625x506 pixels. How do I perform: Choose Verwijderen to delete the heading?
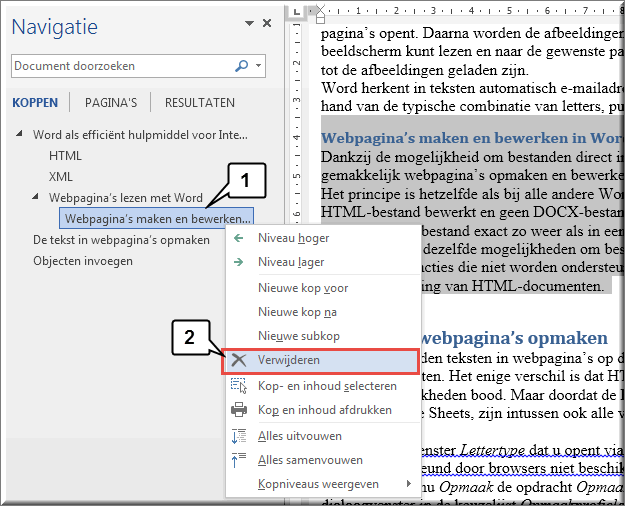pos(321,360)
